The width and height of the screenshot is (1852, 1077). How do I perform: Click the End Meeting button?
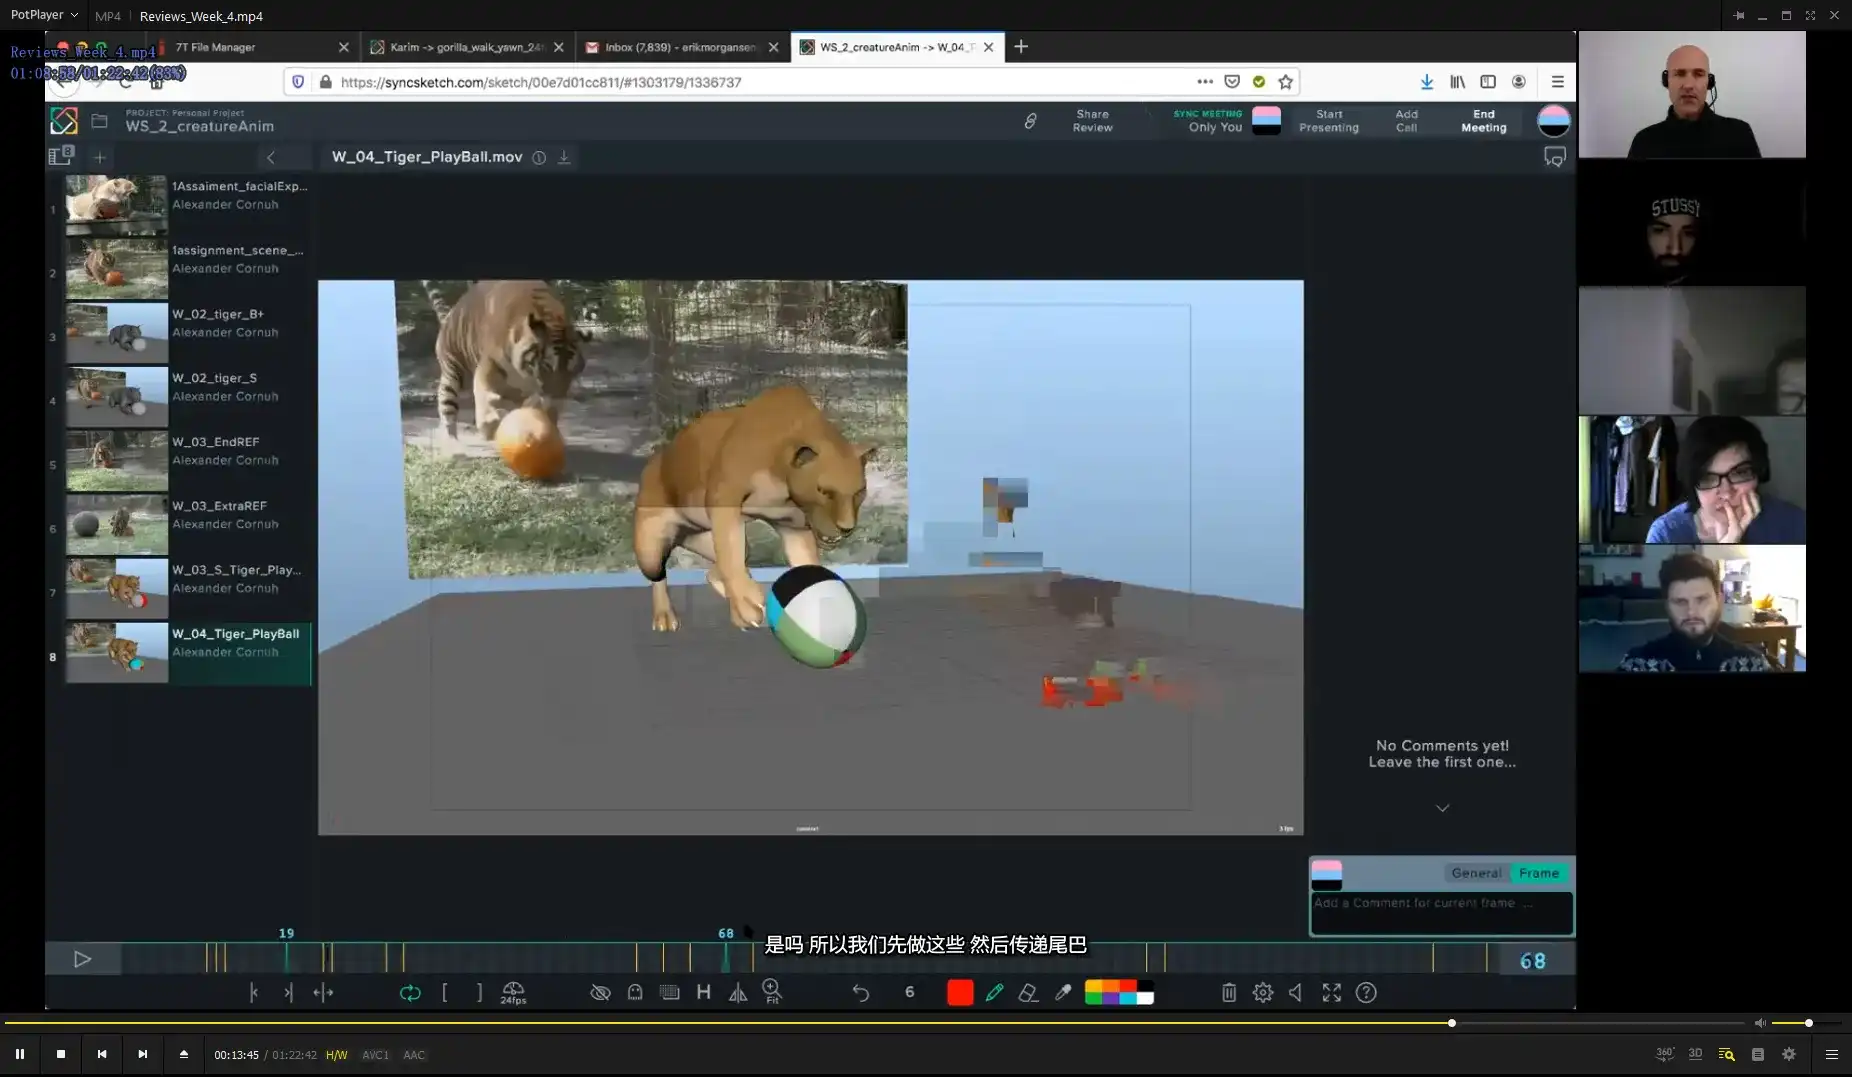point(1483,120)
